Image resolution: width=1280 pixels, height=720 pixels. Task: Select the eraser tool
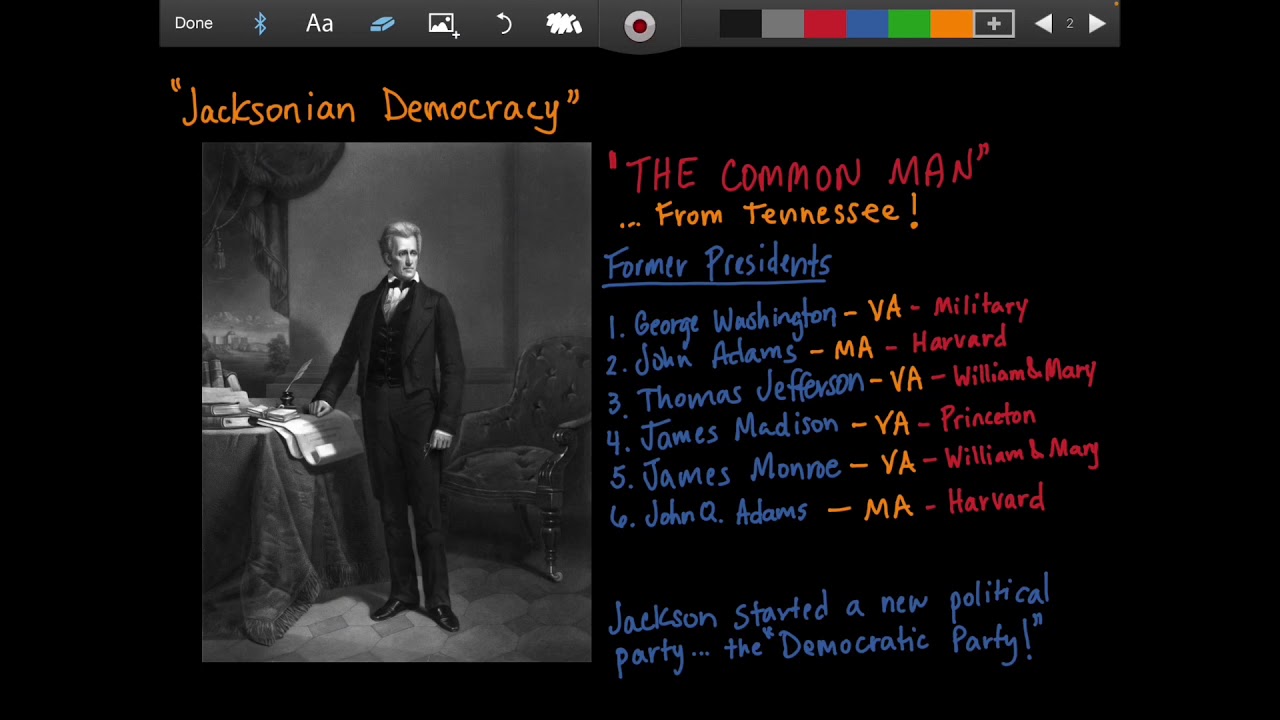(x=382, y=24)
